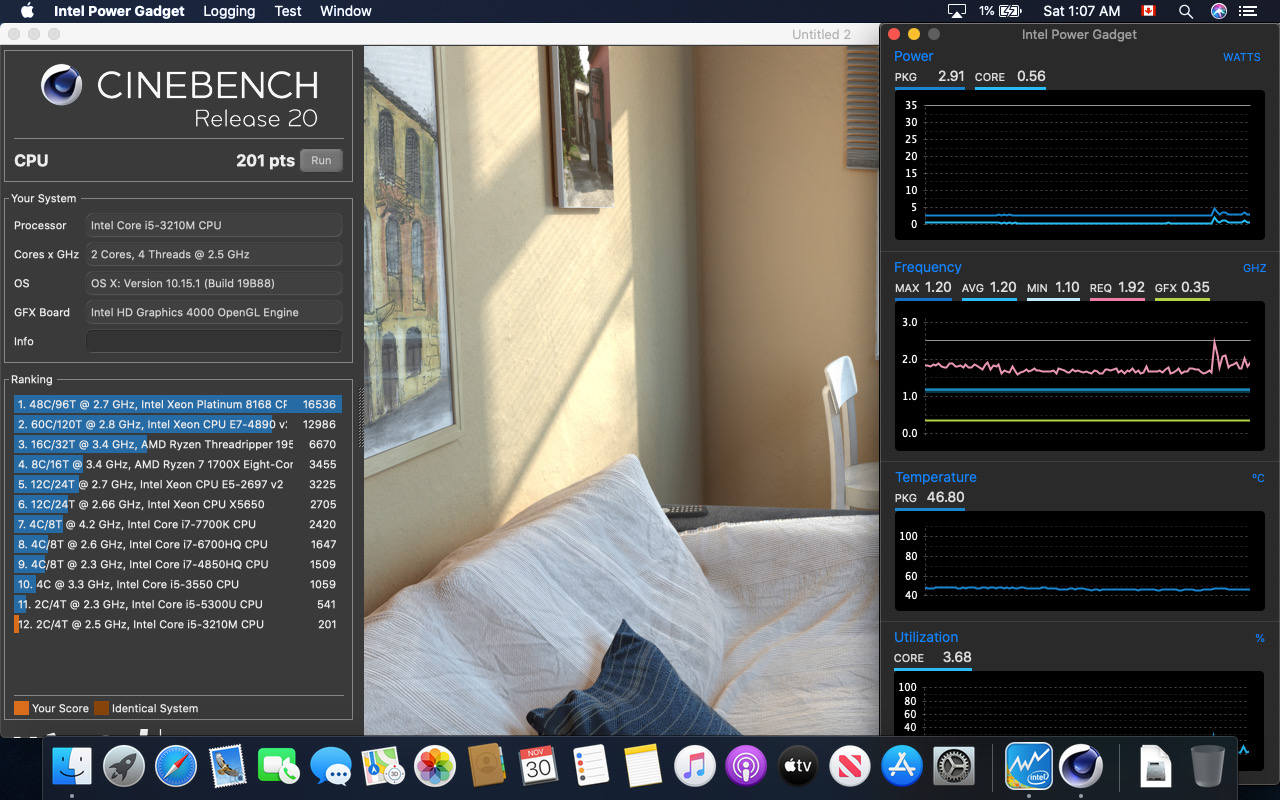Click the battery status showing 1%

tap(1001, 11)
